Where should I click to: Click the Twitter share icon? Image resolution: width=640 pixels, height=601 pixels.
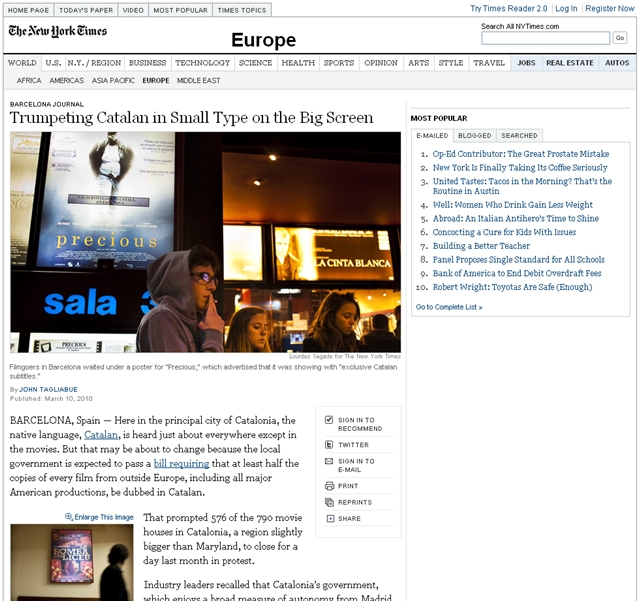click(x=329, y=445)
